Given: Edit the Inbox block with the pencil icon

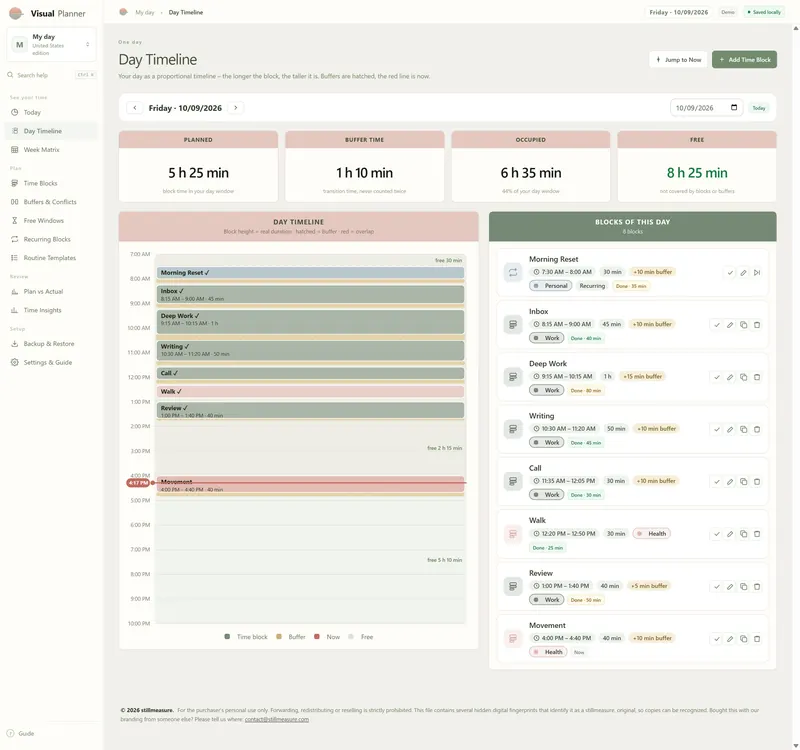Looking at the screenshot, I should coord(730,325).
